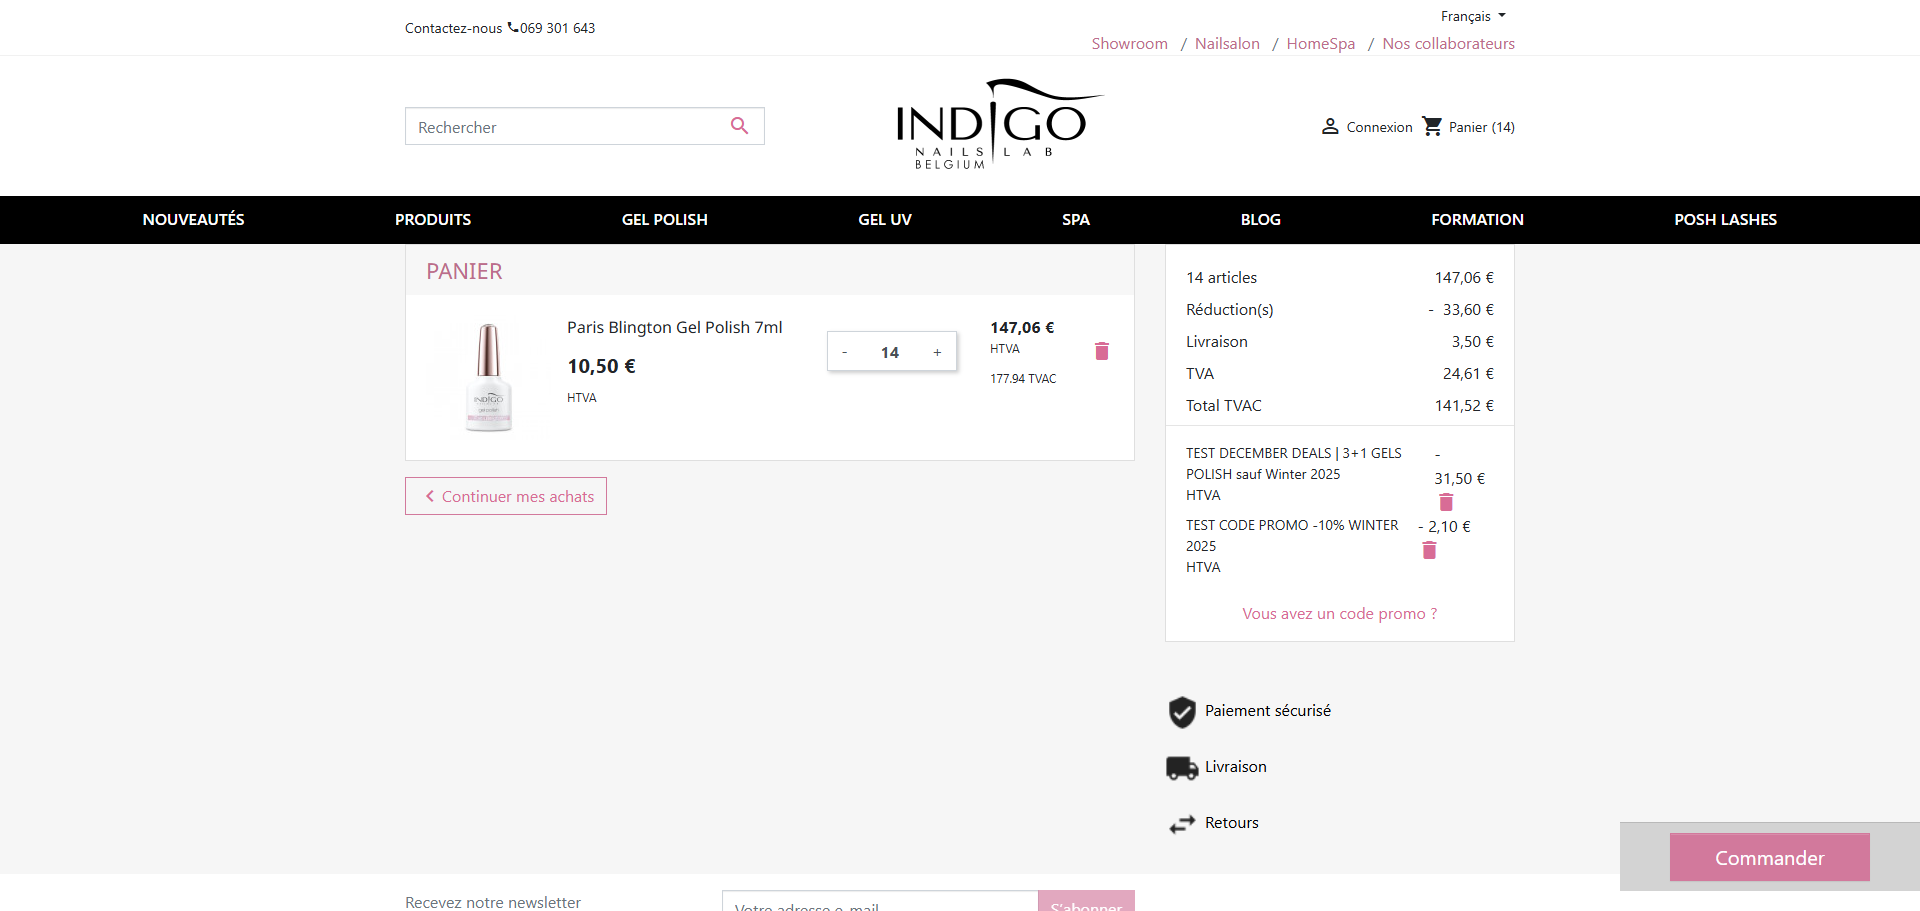
Task: Click the shopping cart icon
Action: 1432,126
